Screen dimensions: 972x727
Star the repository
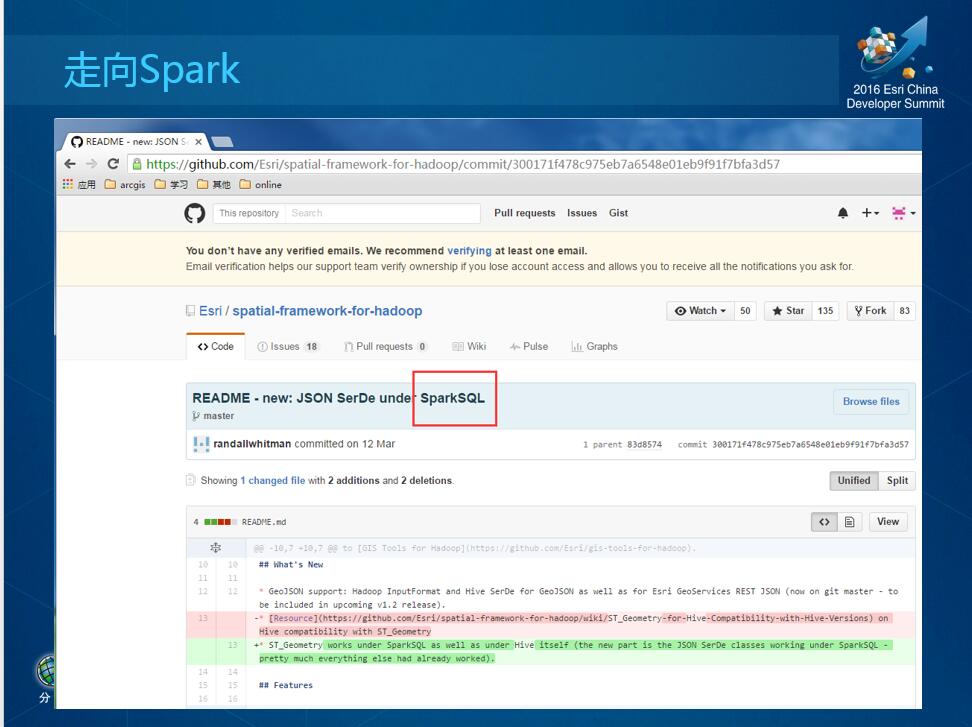tap(788, 311)
